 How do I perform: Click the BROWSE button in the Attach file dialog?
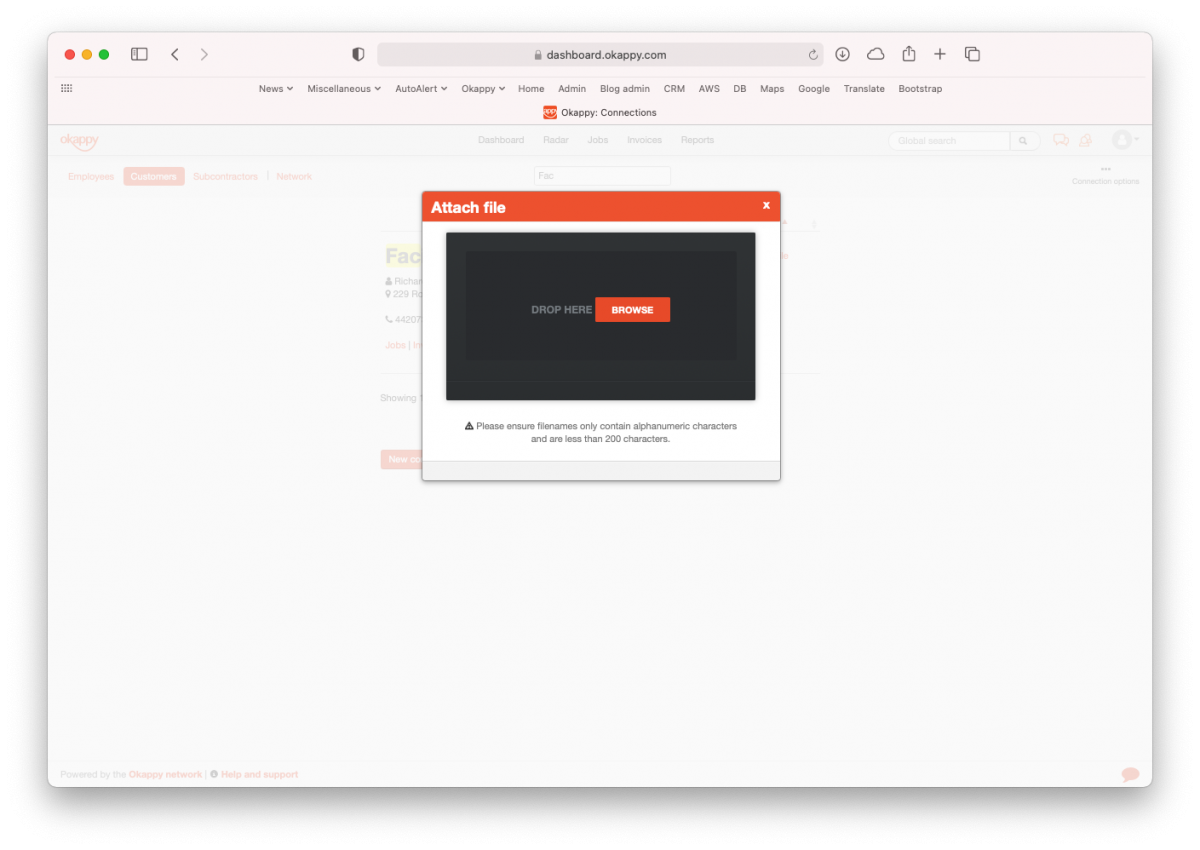pos(632,309)
